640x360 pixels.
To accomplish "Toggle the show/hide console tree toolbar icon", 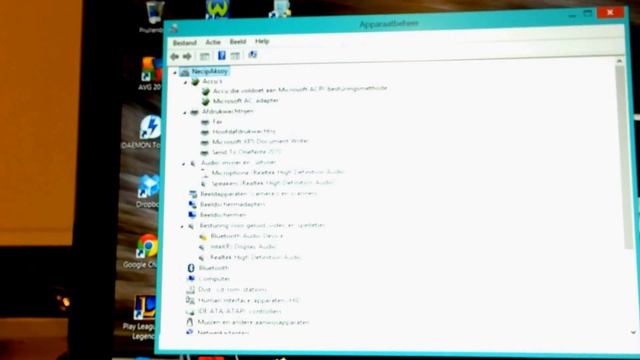I will tap(204, 56).
